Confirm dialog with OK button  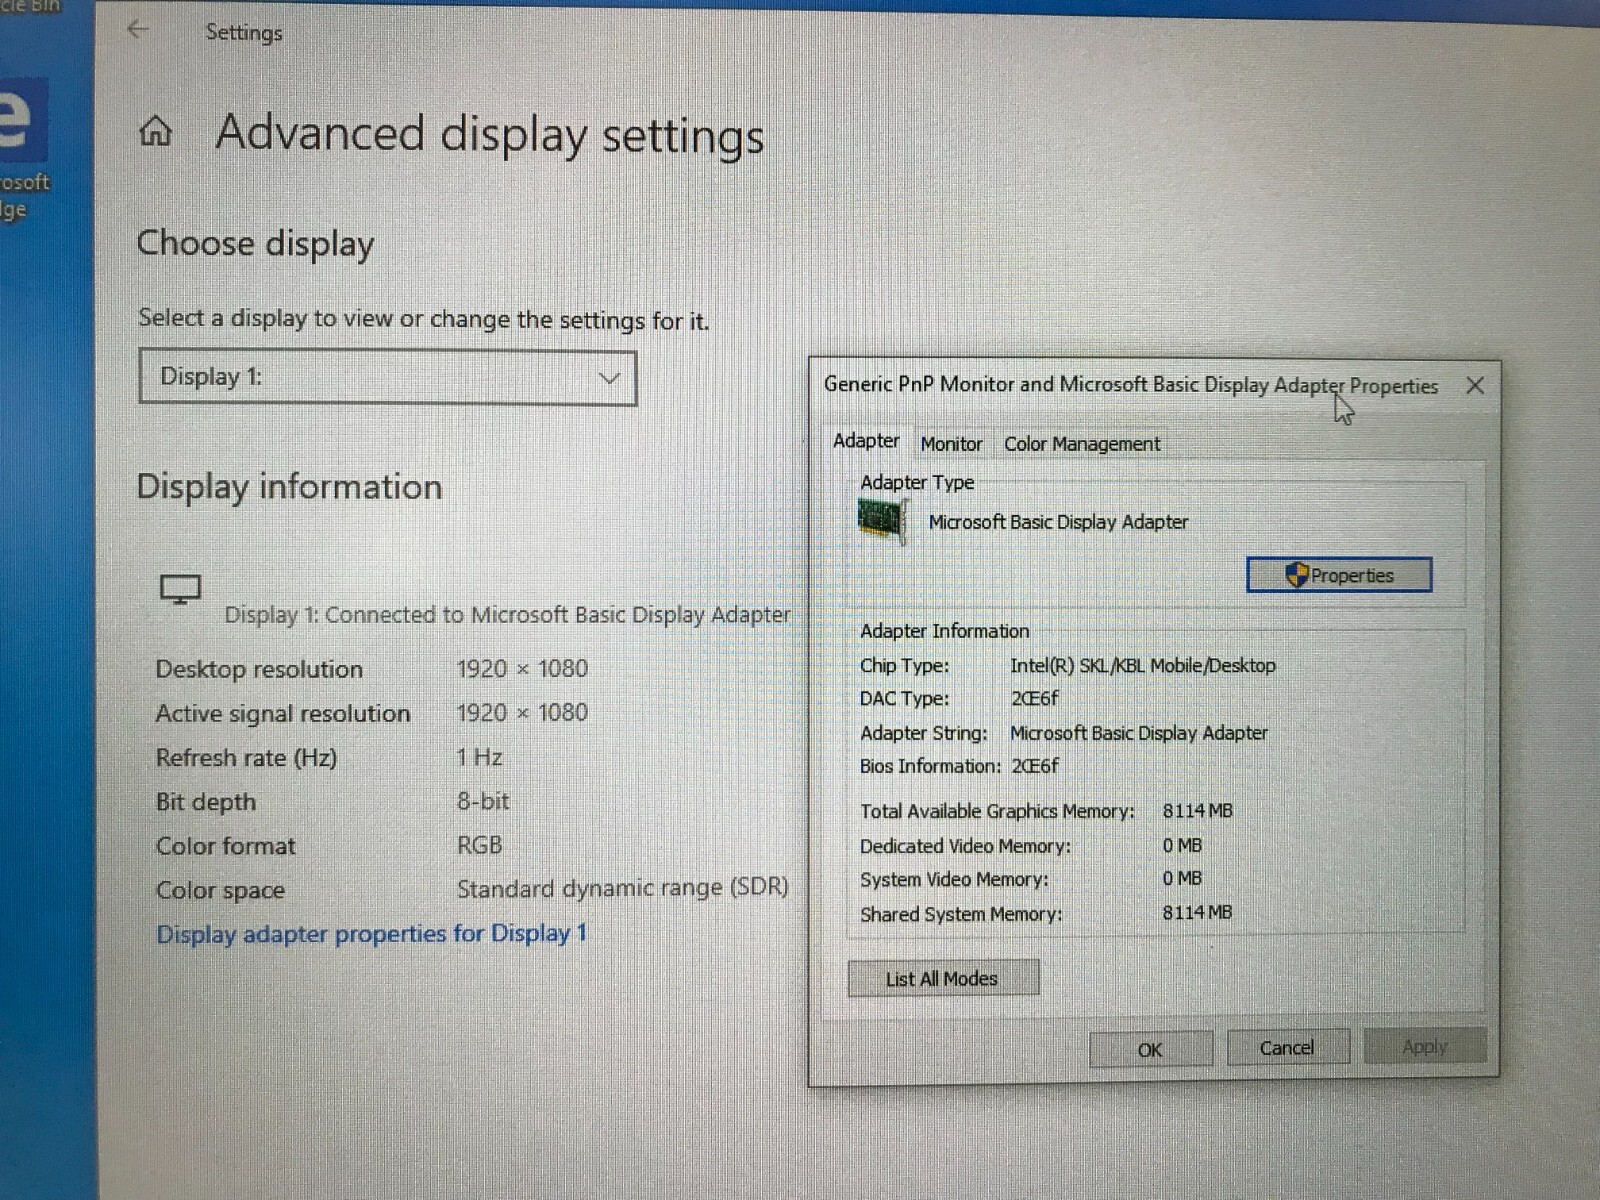(1150, 1050)
